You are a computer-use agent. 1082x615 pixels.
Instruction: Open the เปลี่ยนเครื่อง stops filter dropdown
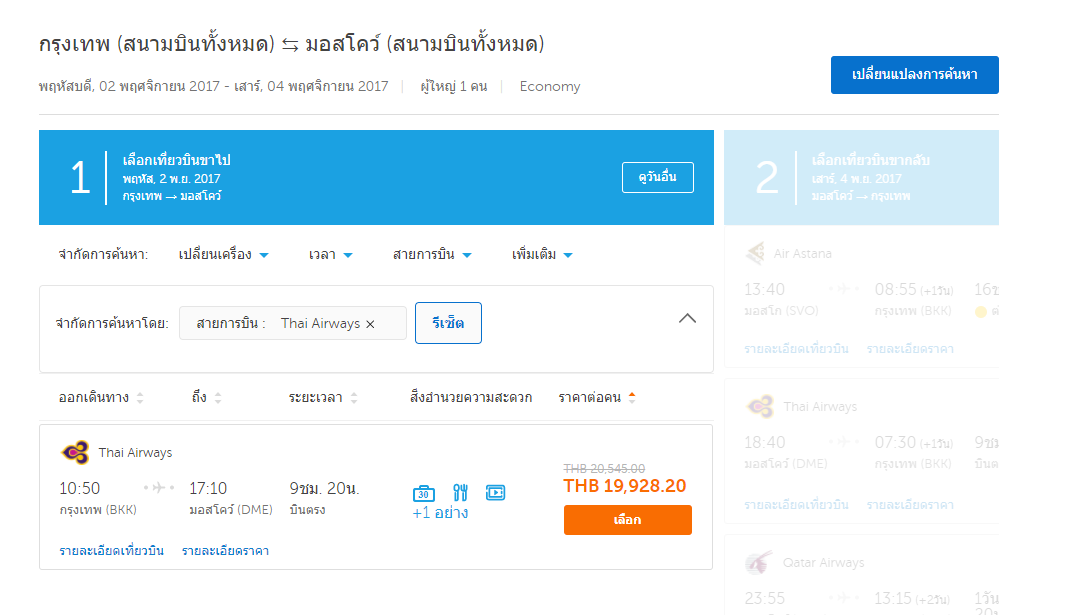[223, 255]
